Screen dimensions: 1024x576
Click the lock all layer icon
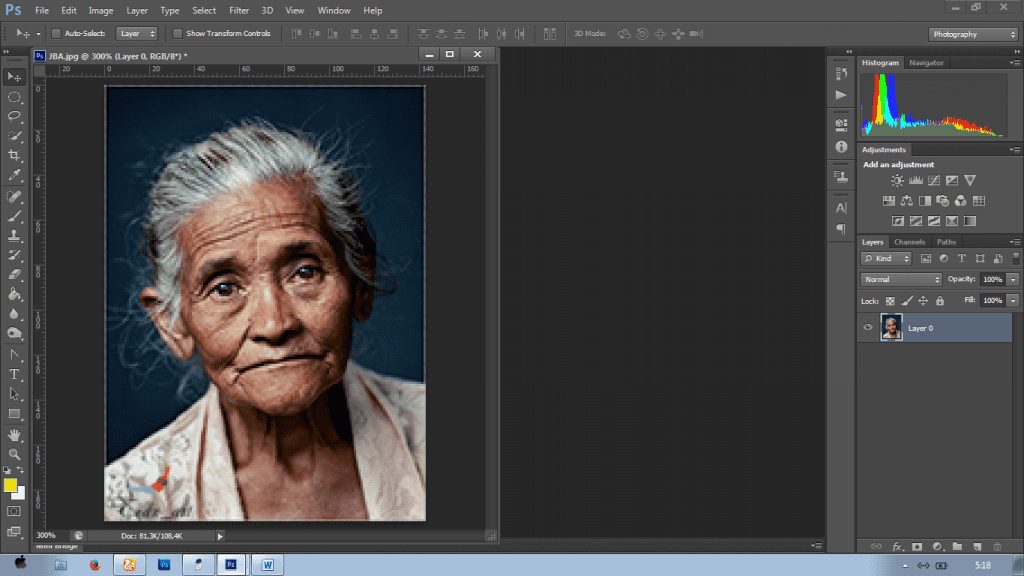[940, 301]
